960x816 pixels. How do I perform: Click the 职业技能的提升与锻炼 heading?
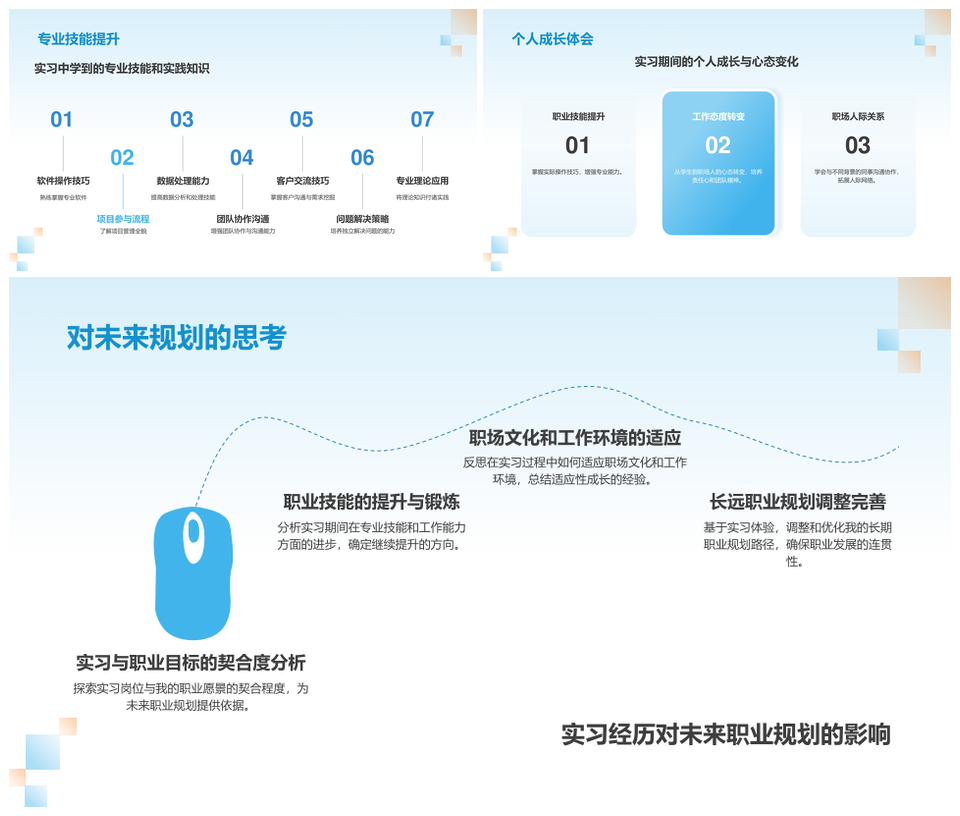(x=371, y=502)
